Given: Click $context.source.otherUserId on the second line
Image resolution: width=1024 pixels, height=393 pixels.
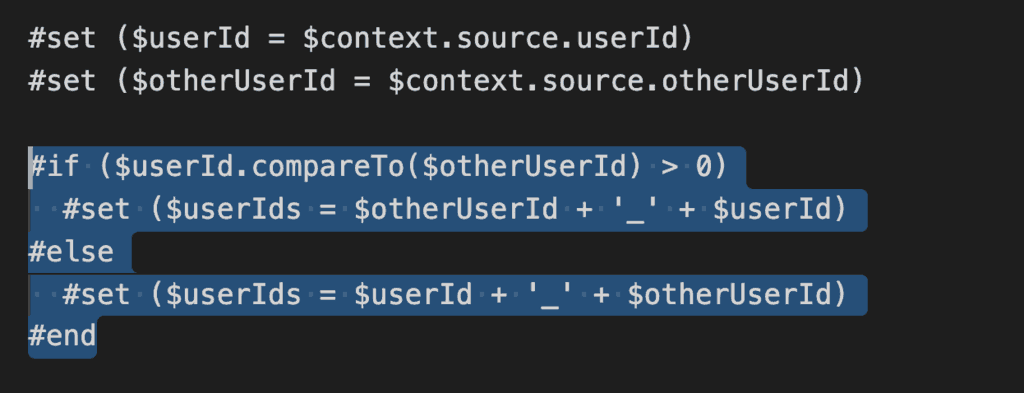Looking at the screenshot, I should [x=618, y=81].
